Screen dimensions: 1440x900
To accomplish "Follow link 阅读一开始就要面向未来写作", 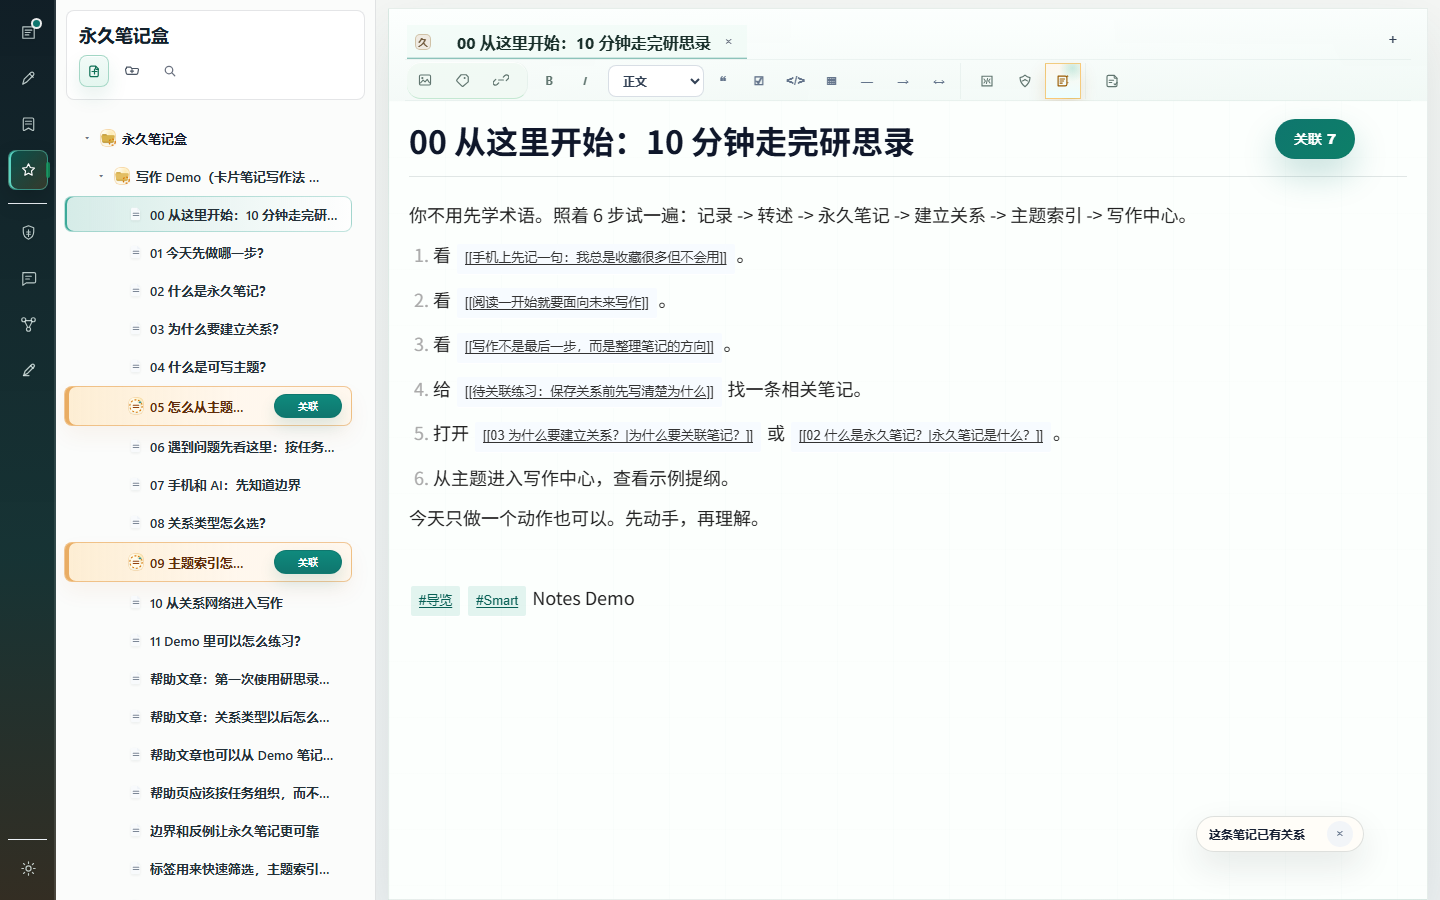I will (557, 302).
